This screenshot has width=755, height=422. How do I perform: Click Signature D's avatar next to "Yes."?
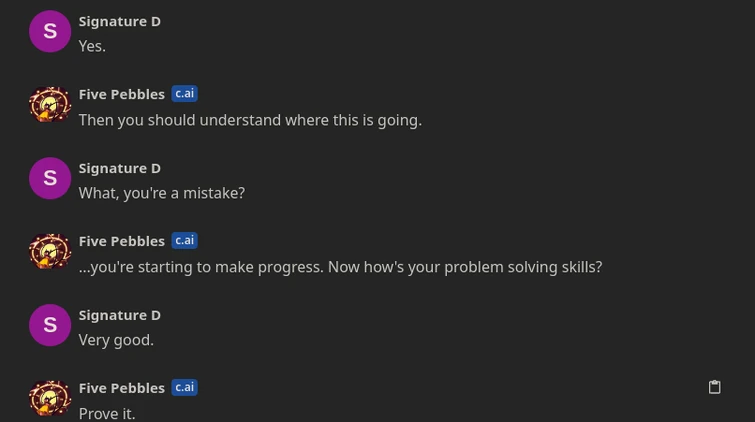point(50,32)
